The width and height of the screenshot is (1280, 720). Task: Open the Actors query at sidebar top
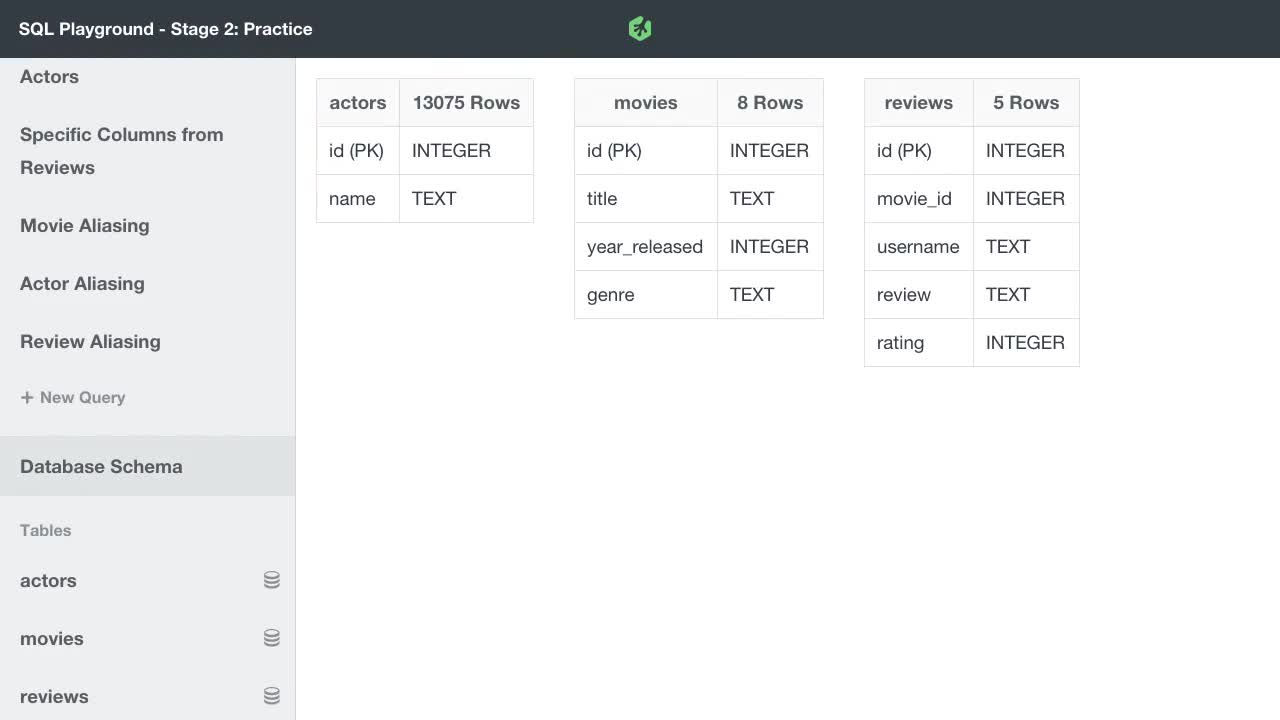[49, 77]
